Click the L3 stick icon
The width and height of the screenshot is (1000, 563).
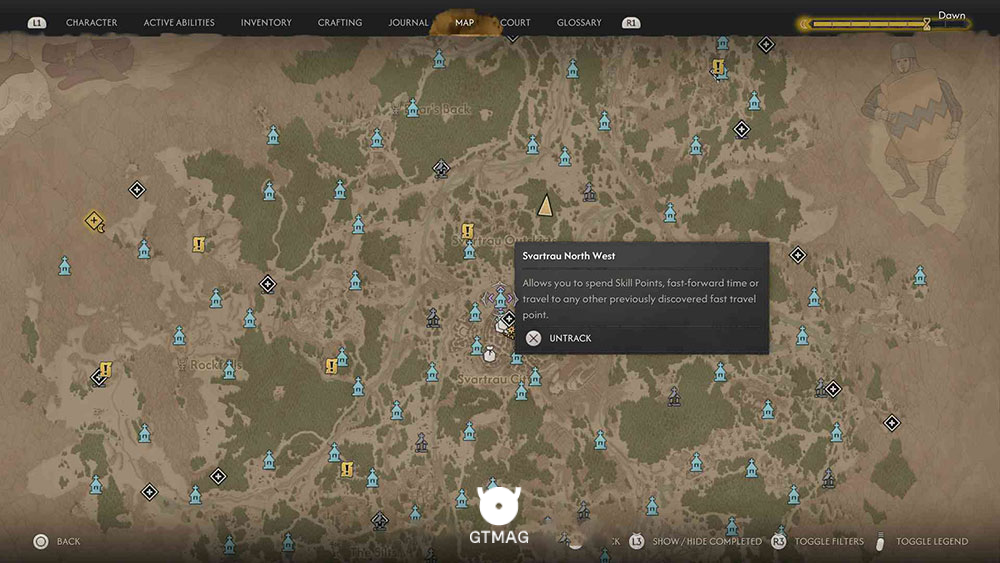(x=636, y=541)
